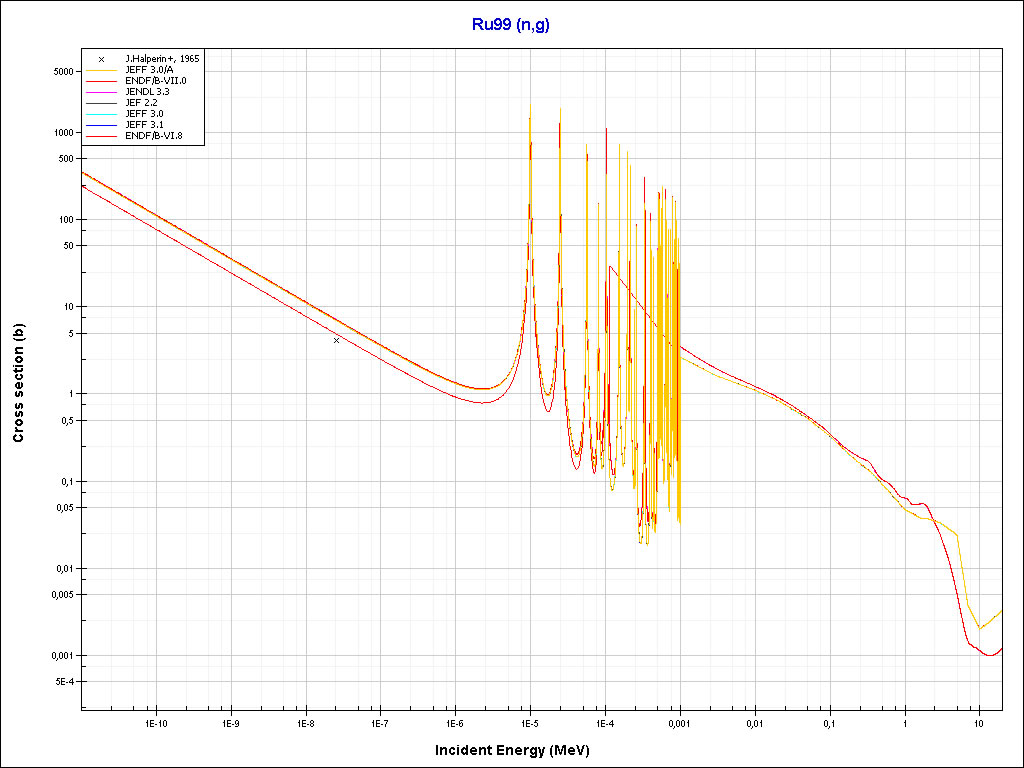1024x768 pixels.
Task: Click the ENDF/B-VII.0 legend label
Action: (155, 81)
